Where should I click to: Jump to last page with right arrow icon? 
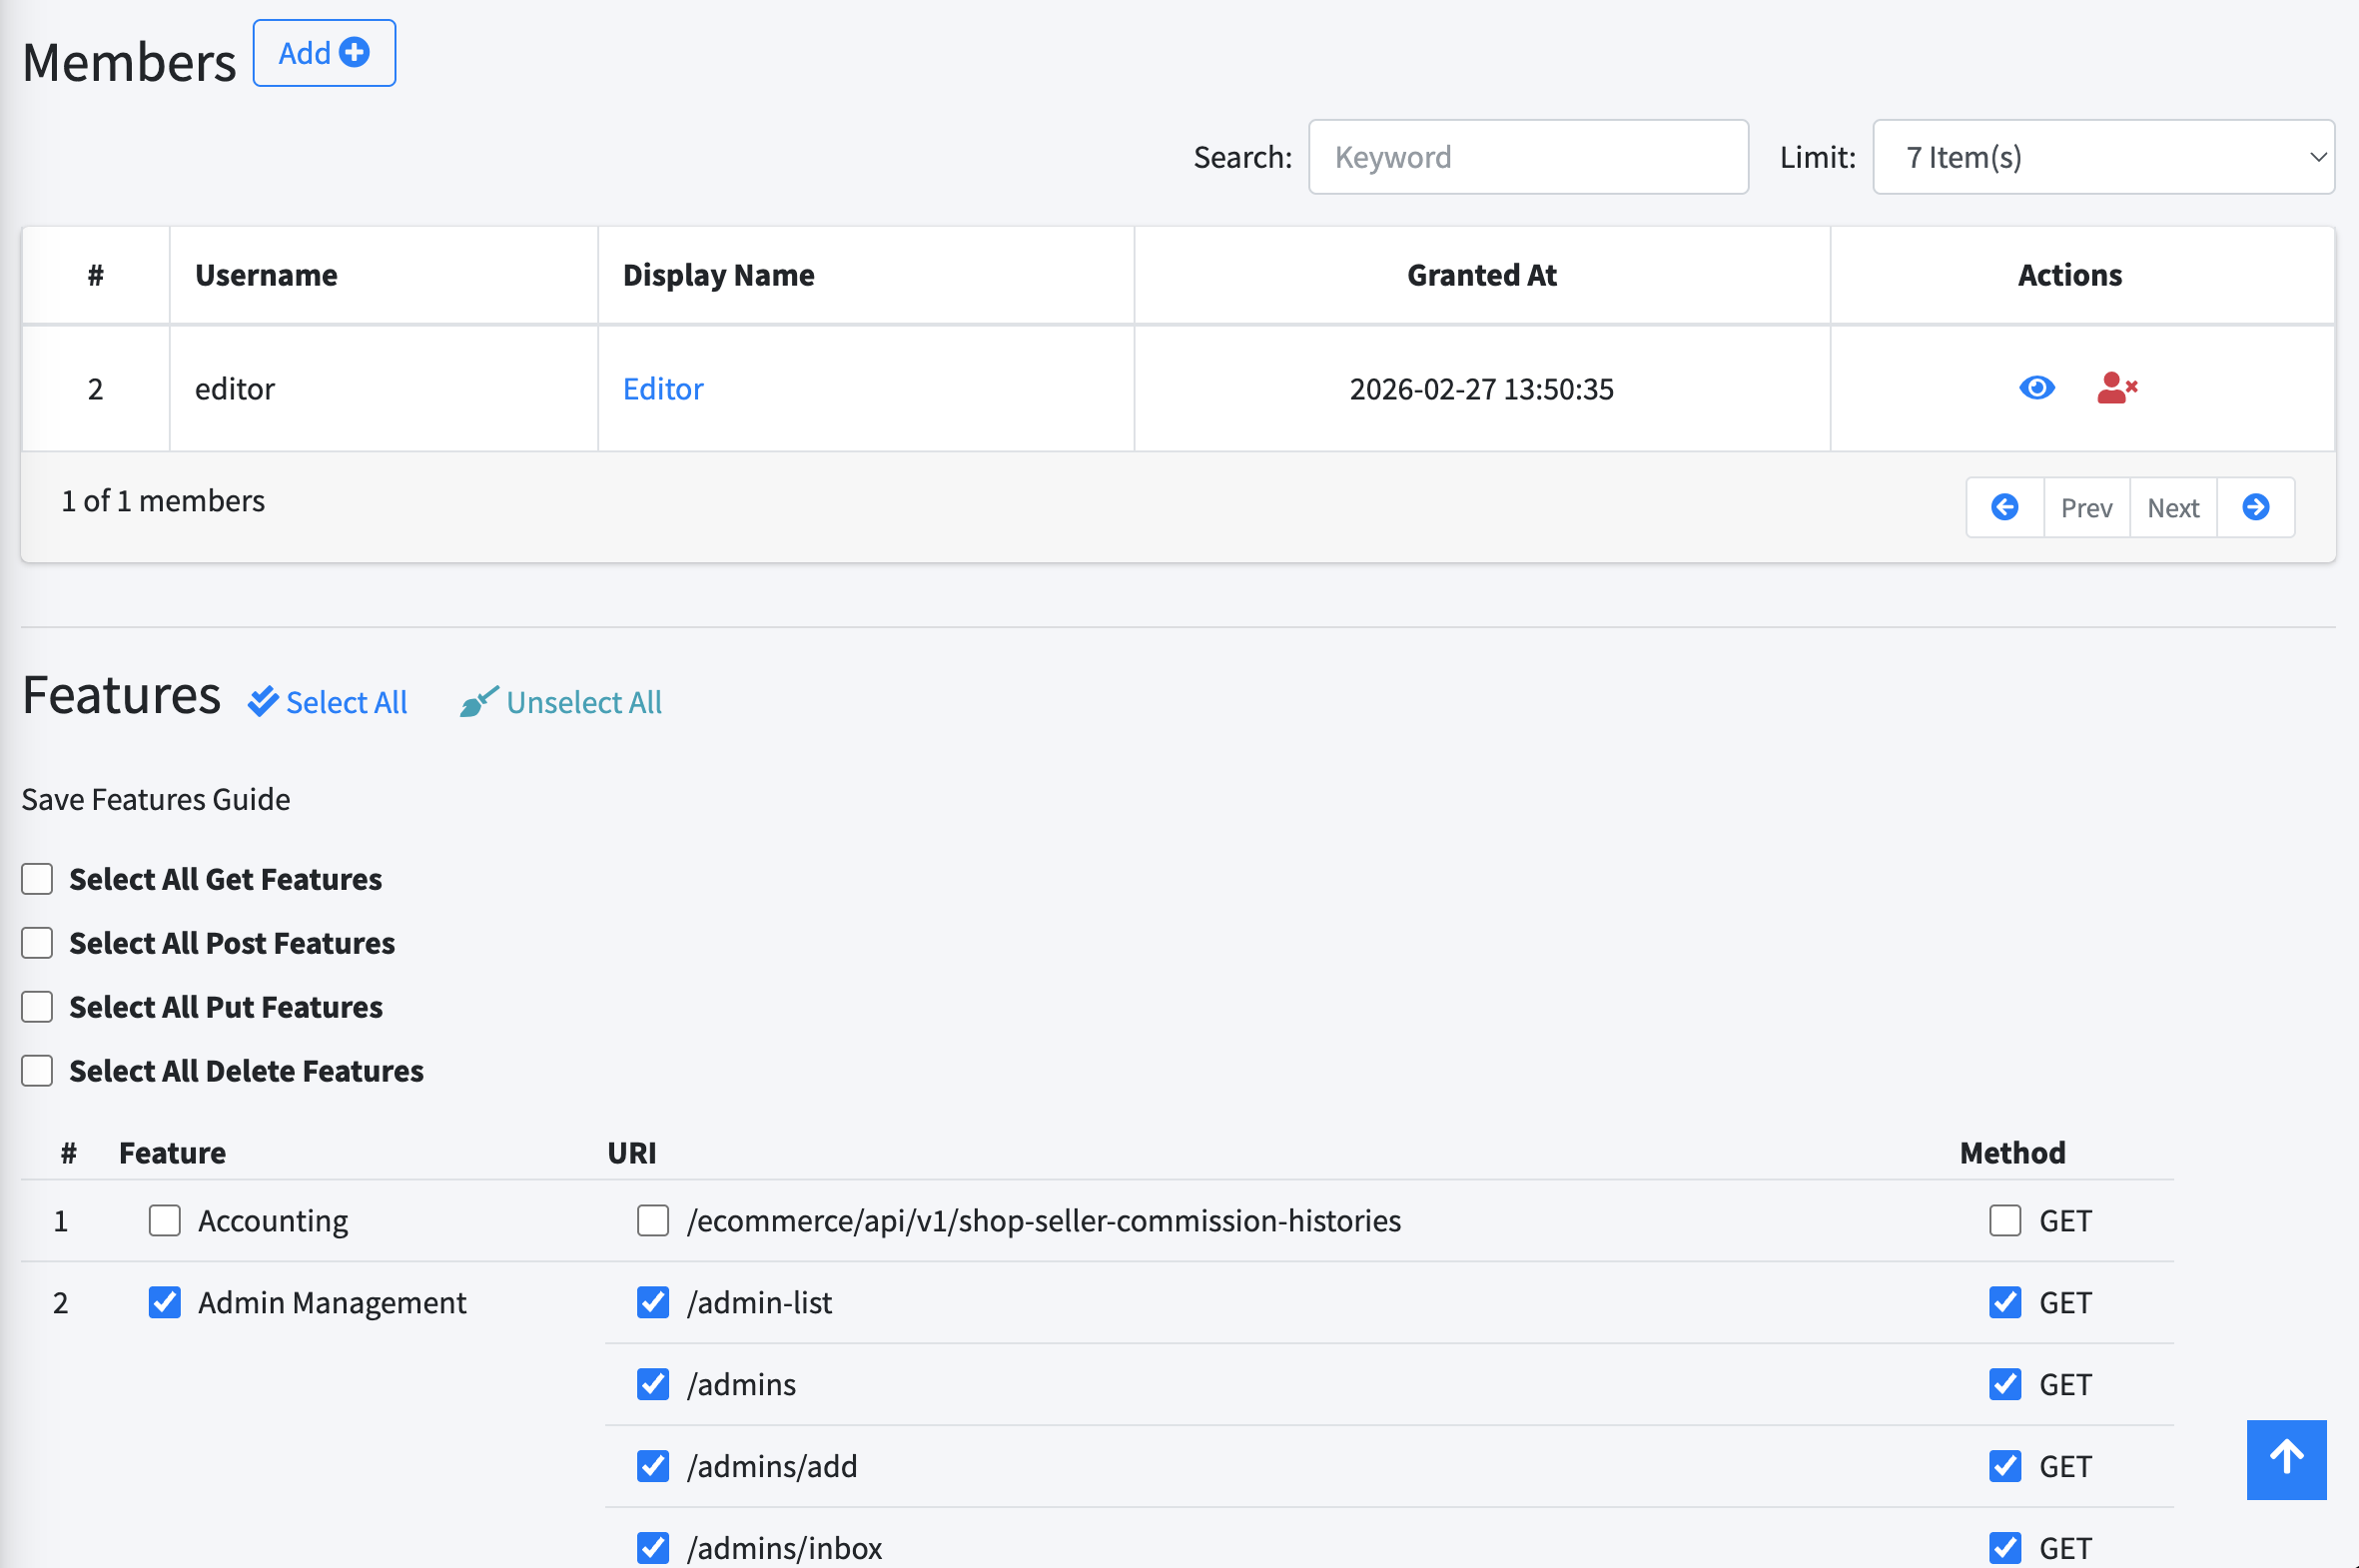coord(2255,507)
